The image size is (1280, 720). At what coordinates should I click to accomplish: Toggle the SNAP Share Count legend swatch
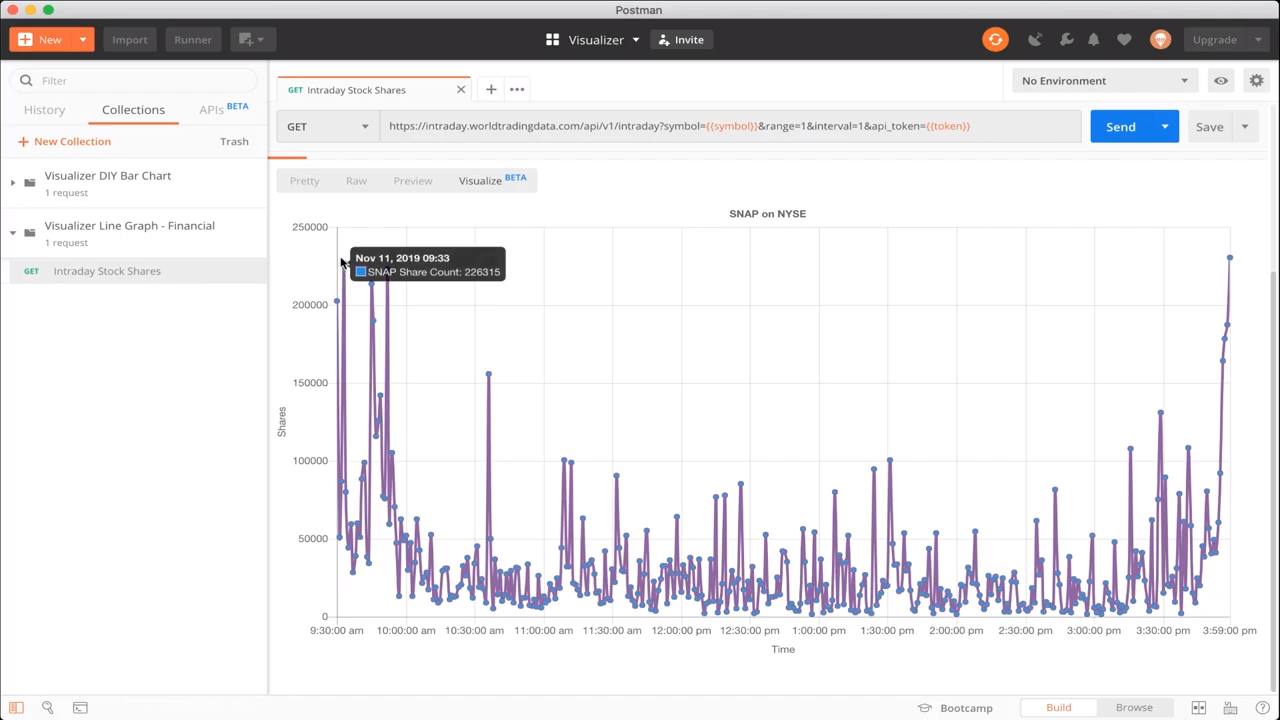click(x=361, y=272)
